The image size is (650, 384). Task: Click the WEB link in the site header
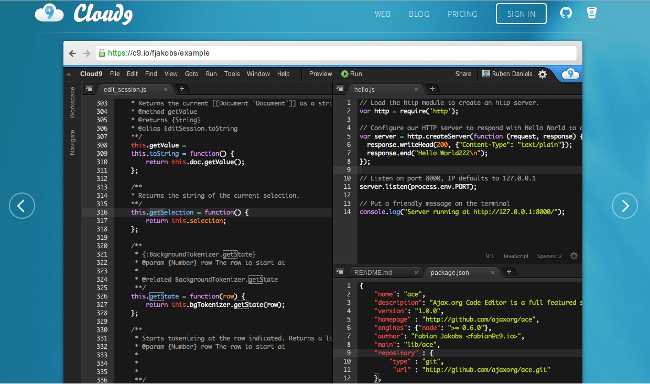(x=382, y=14)
